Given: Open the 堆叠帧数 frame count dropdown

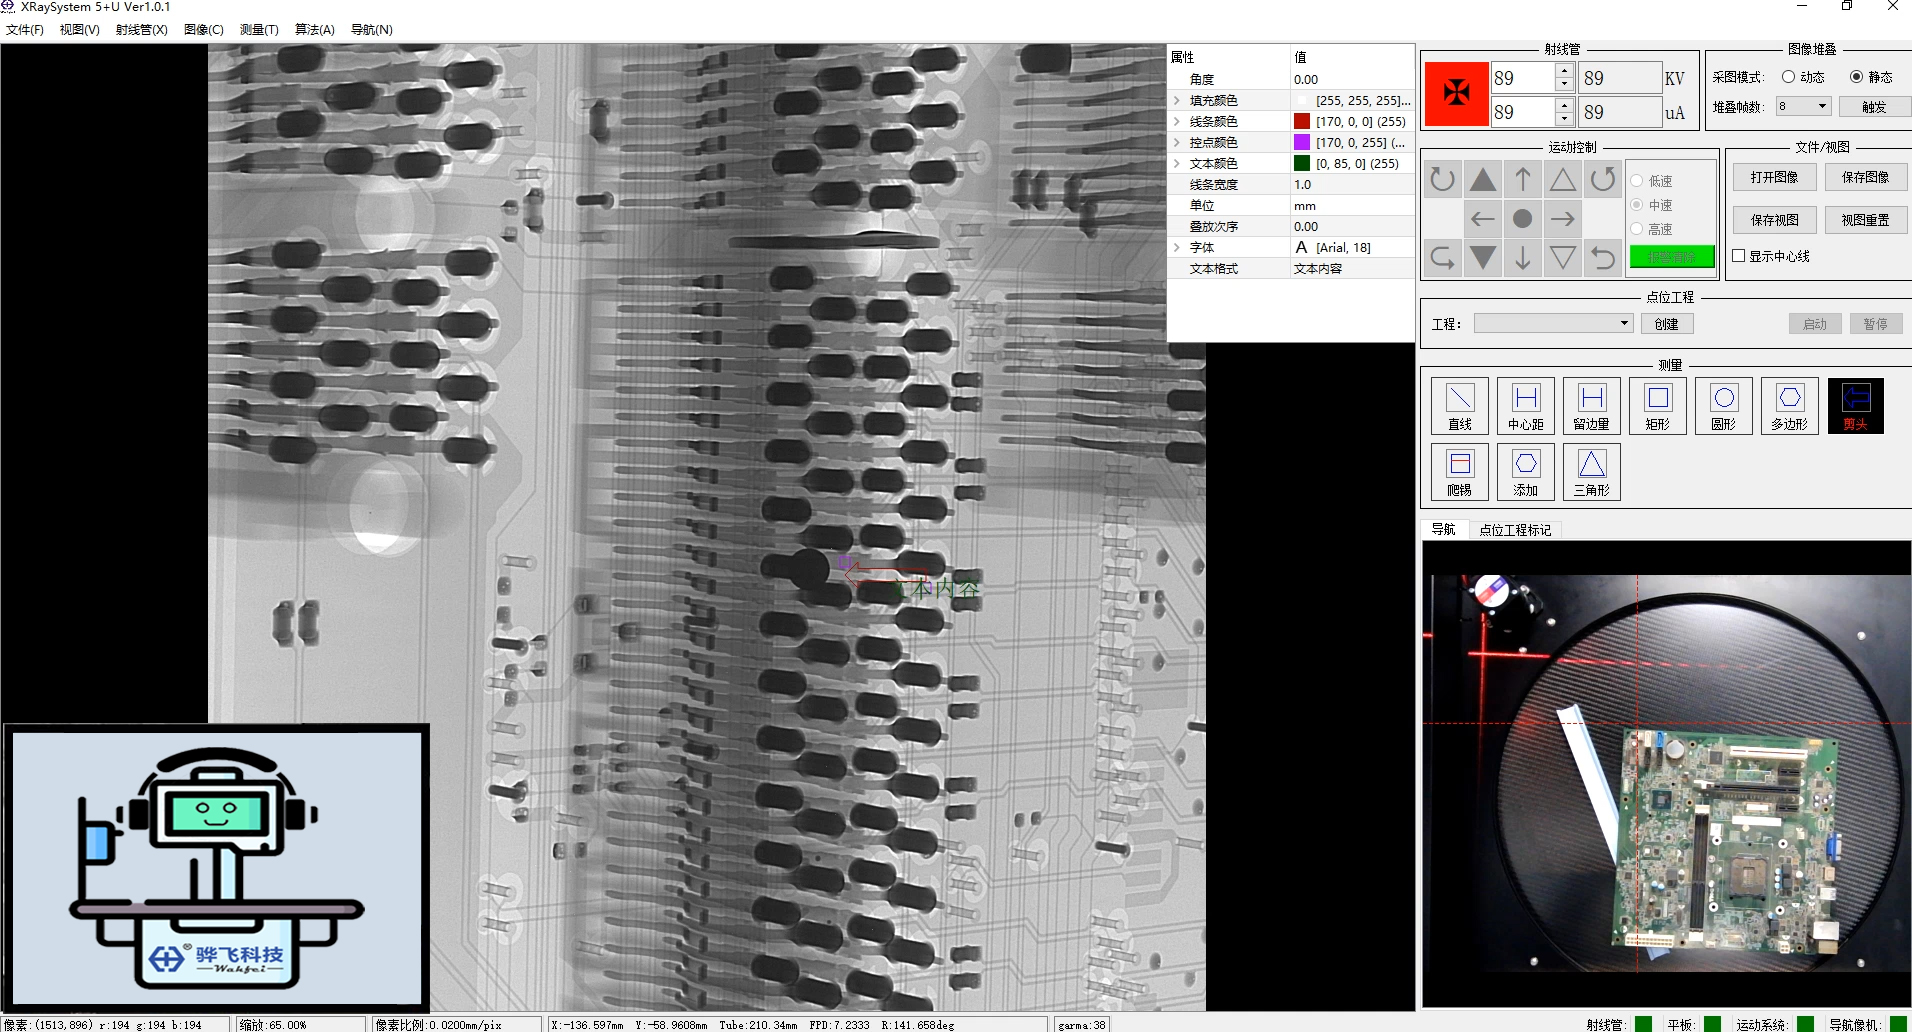Looking at the screenshot, I should (1805, 106).
